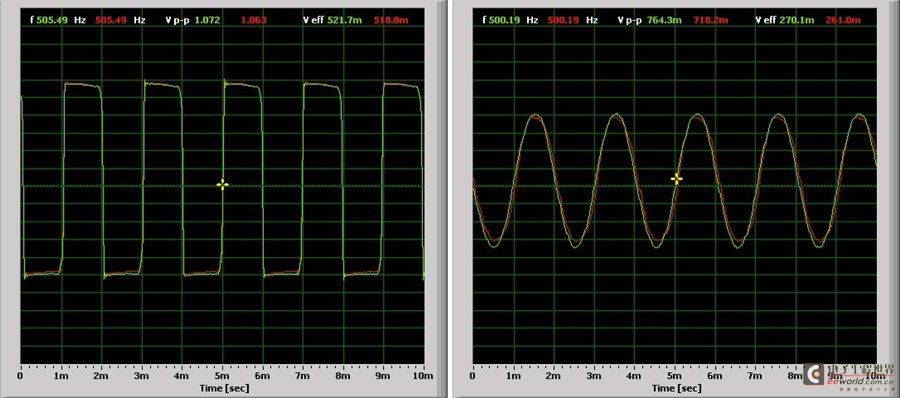Click green V p-p value 1.072
The height and width of the screenshot is (398, 900).
click(x=207, y=20)
